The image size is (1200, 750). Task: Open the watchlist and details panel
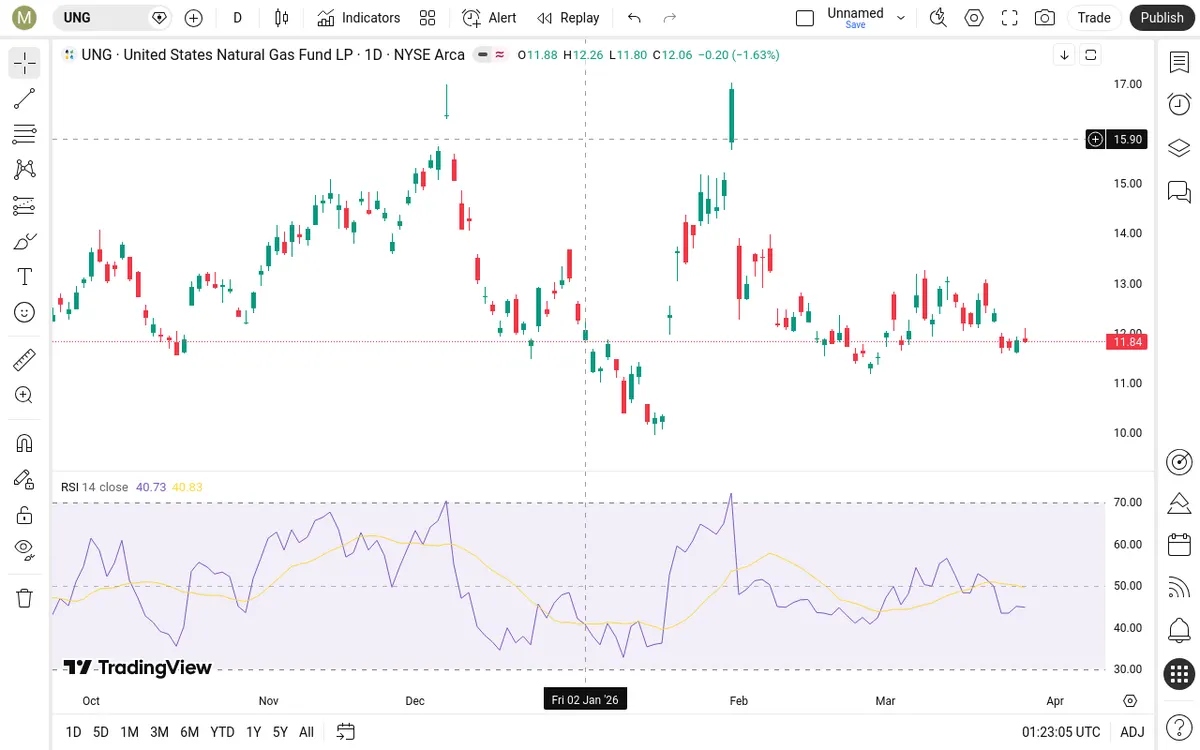click(1179, 62)
